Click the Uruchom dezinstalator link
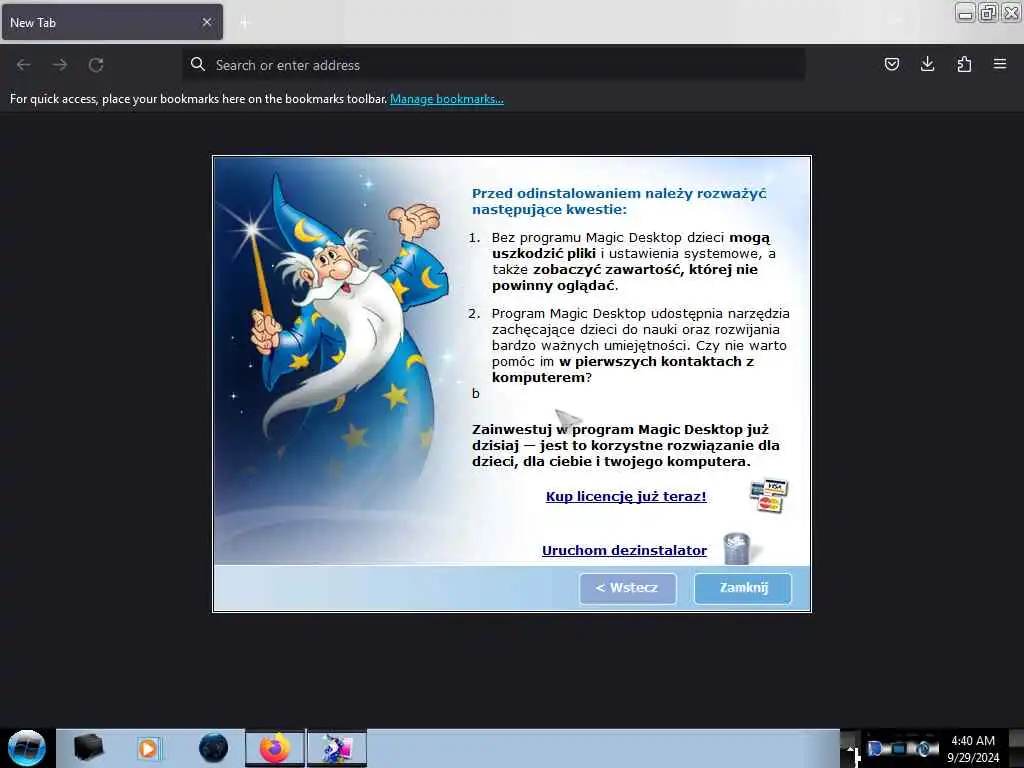 point(624,551)
